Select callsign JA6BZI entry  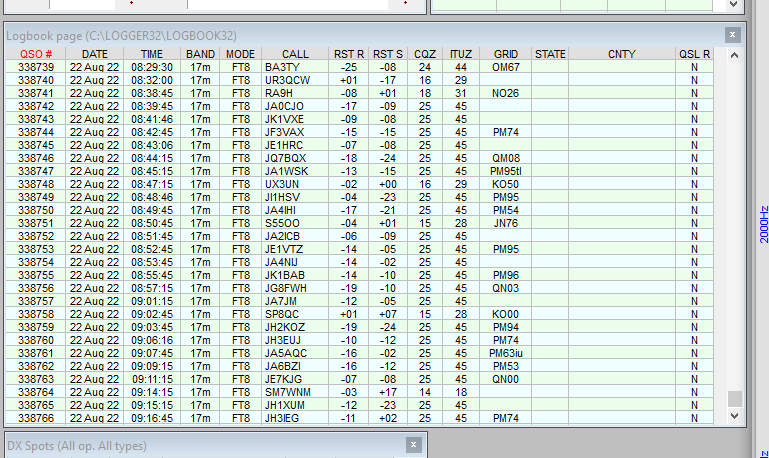[295, 366]
